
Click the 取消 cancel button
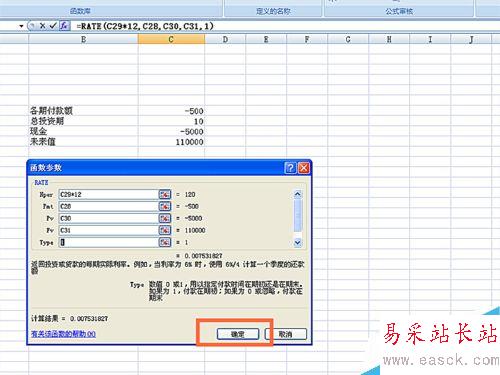[x=286, y=334]
